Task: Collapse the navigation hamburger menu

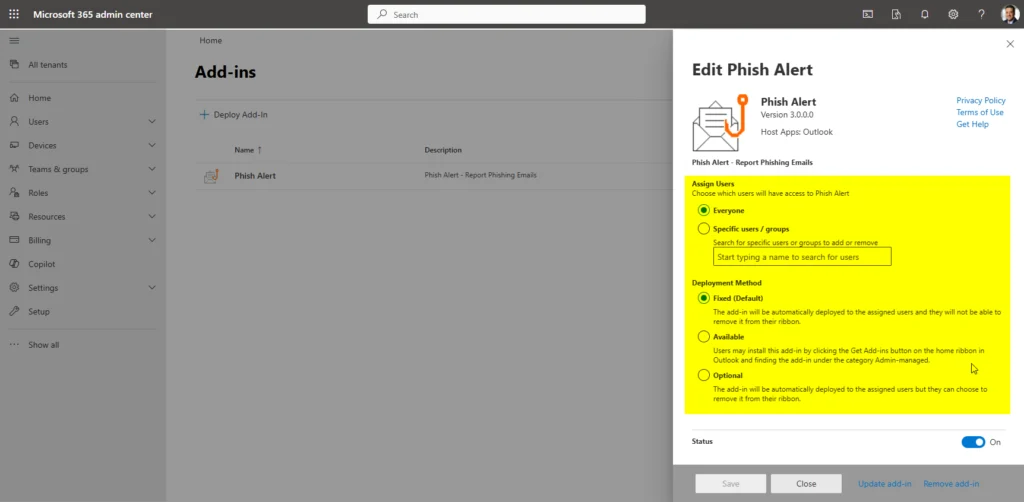Action: click(x=14, y=40)
